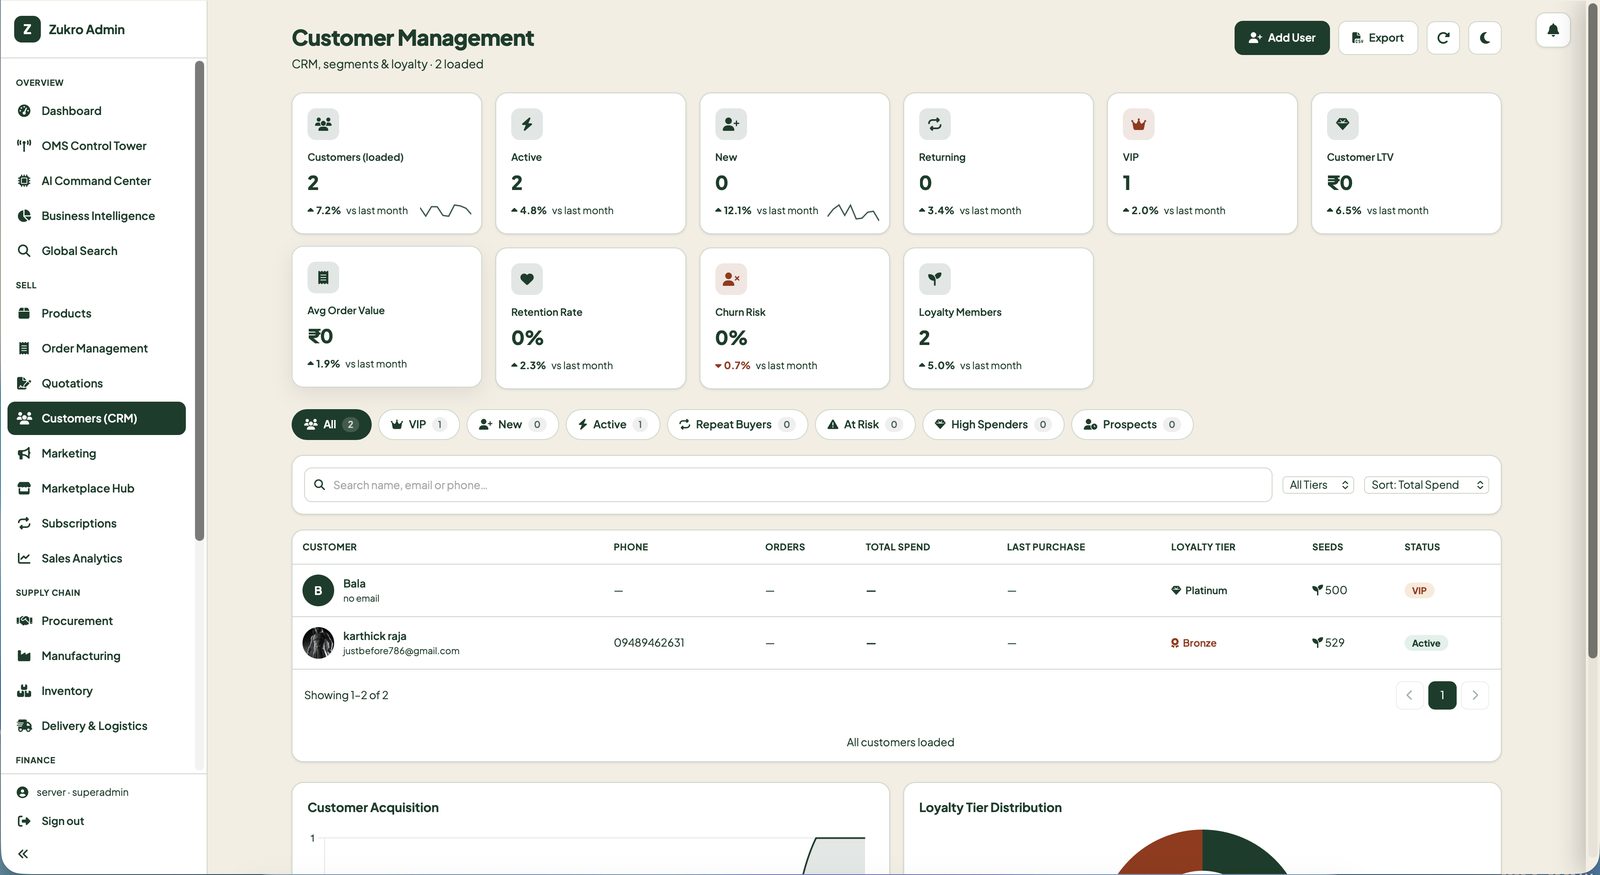Filter by Prospects chip

[x=1132, y=425]
